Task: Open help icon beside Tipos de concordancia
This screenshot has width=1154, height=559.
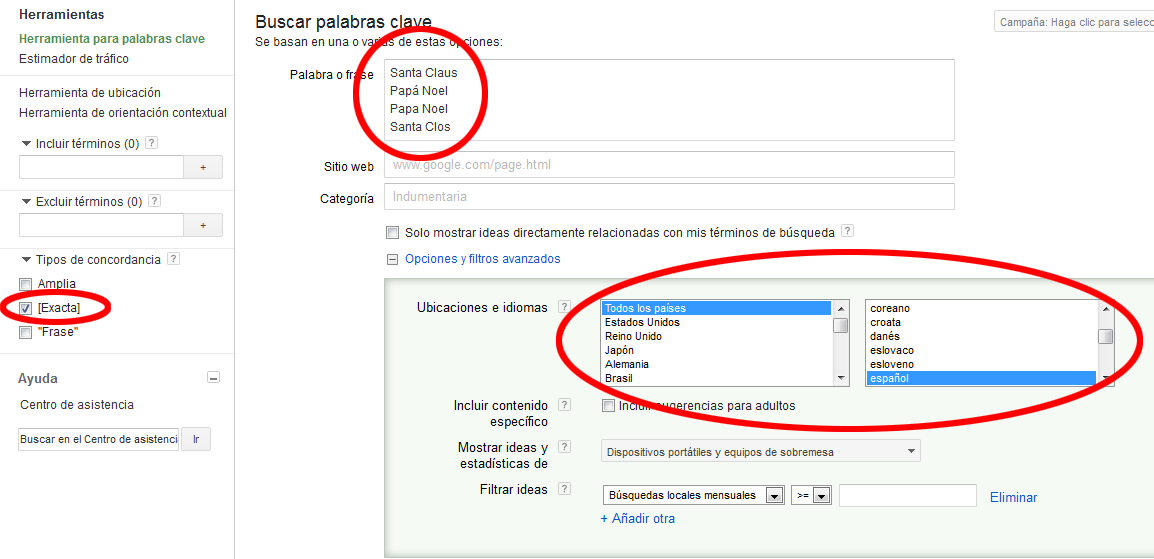Action: [173, 259]
